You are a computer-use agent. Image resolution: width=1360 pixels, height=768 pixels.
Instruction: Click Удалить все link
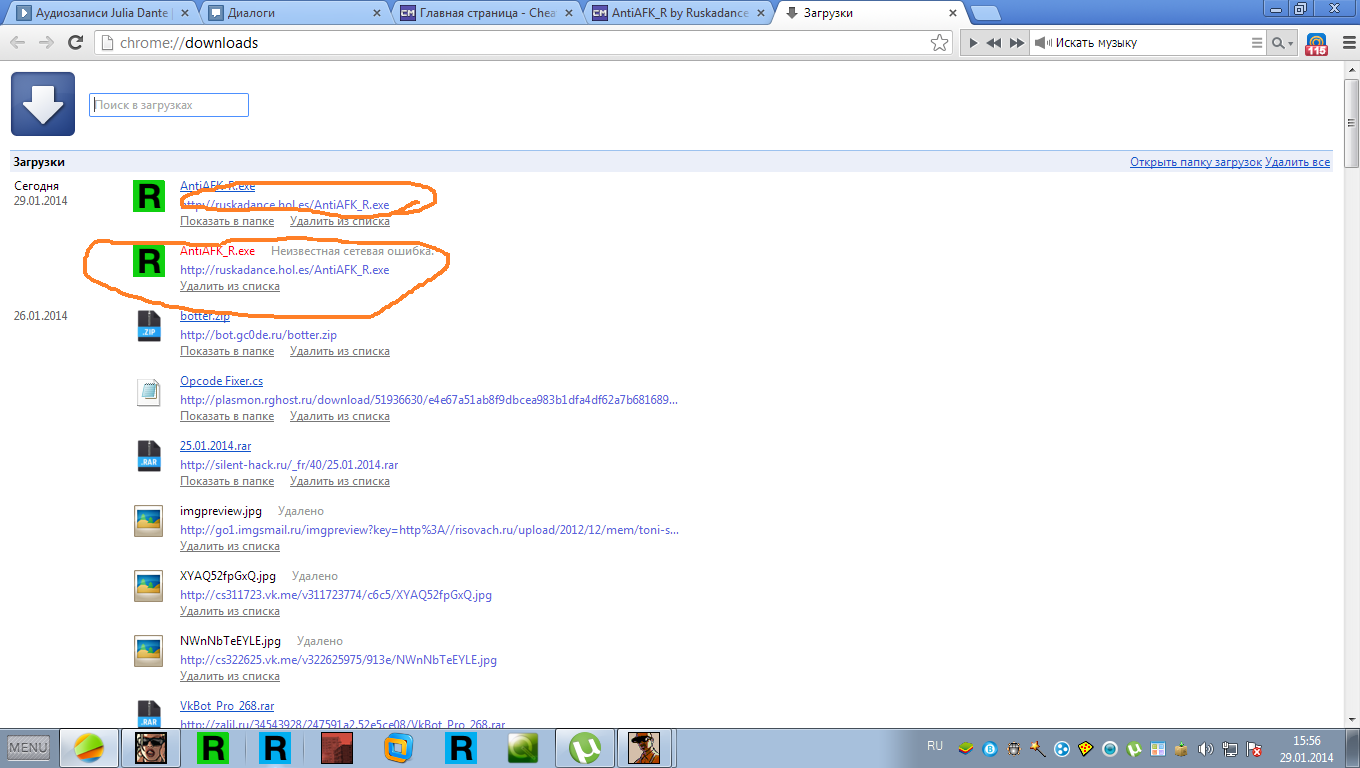click(1297, 162)
